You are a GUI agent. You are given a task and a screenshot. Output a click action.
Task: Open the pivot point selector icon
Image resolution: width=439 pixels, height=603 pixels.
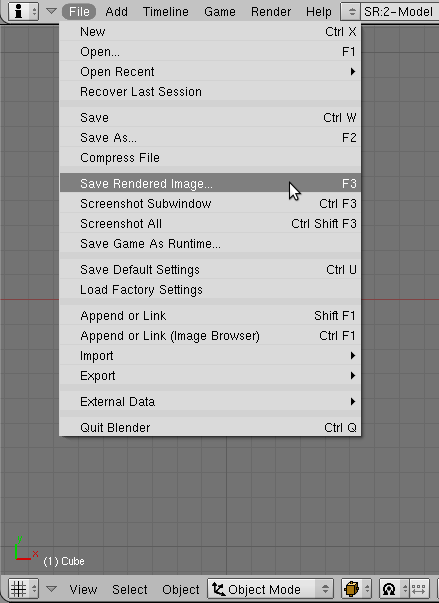point(389,589)
